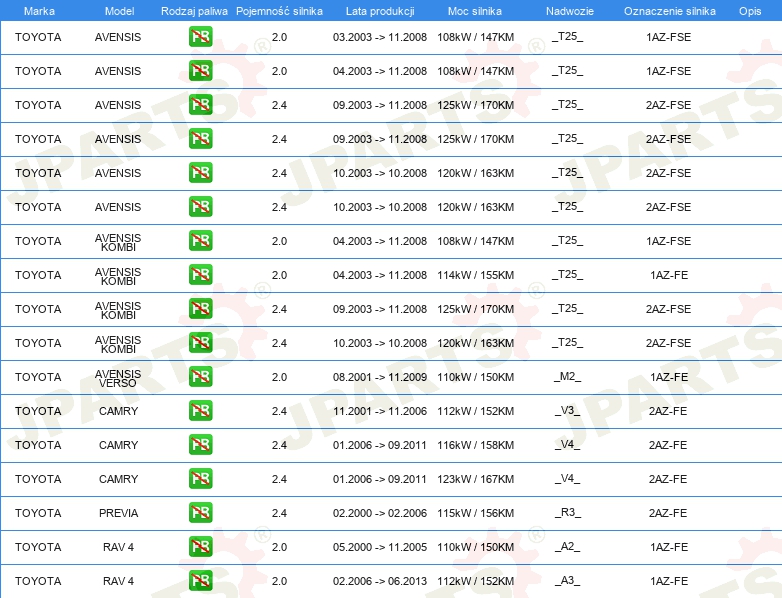Click the Opis column header
782x598 pixels.
750,11
